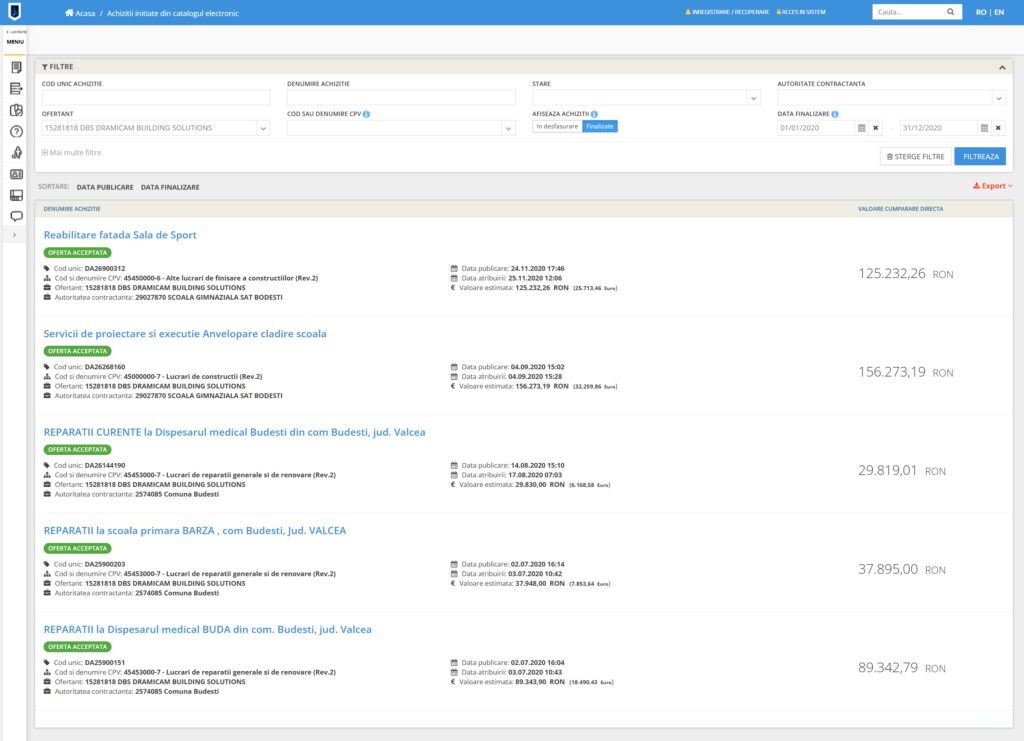Switch language to RO
Screen dimensions: 1024x741
pyautogui.click(x=981, y=12)
